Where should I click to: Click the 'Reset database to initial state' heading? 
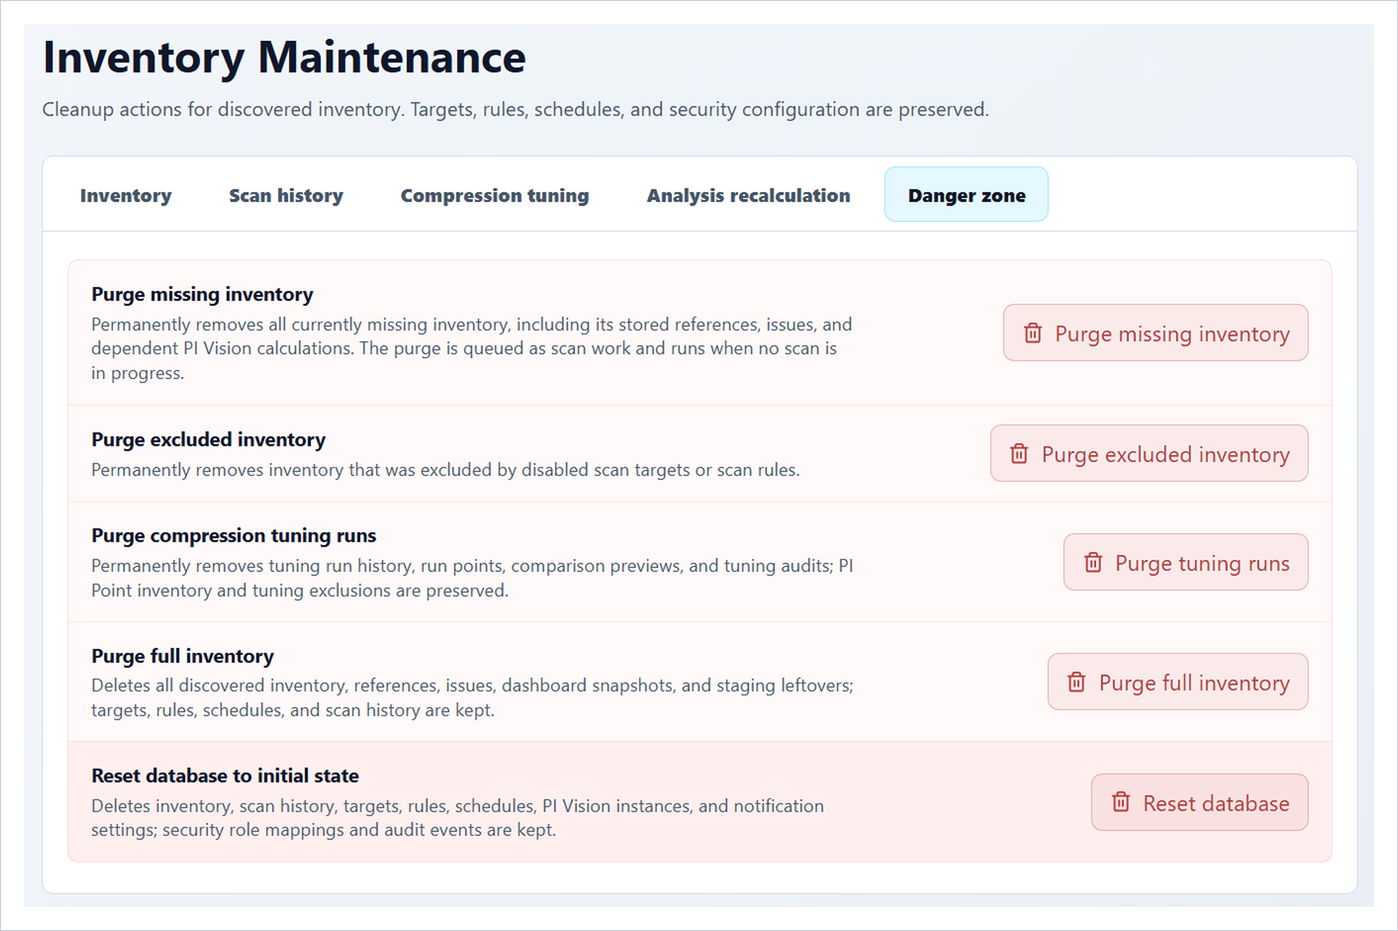coord(225,776)
